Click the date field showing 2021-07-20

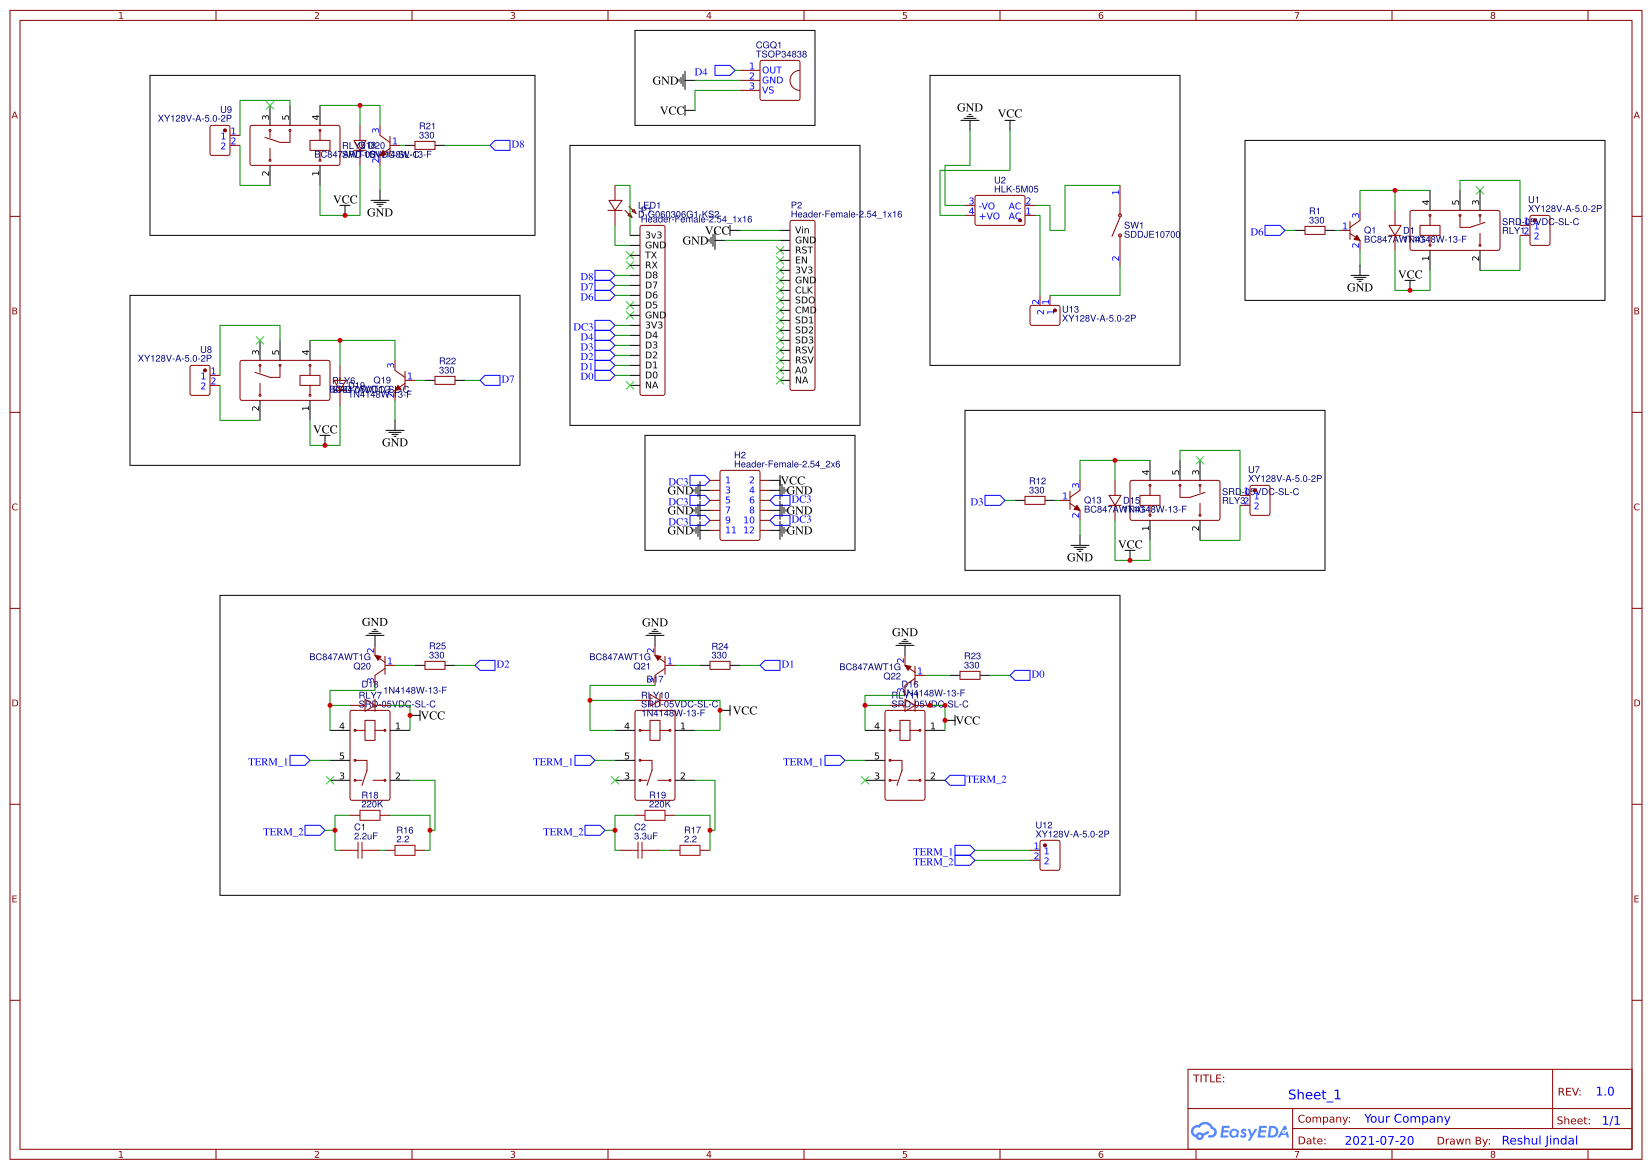click(1380, 1140)
